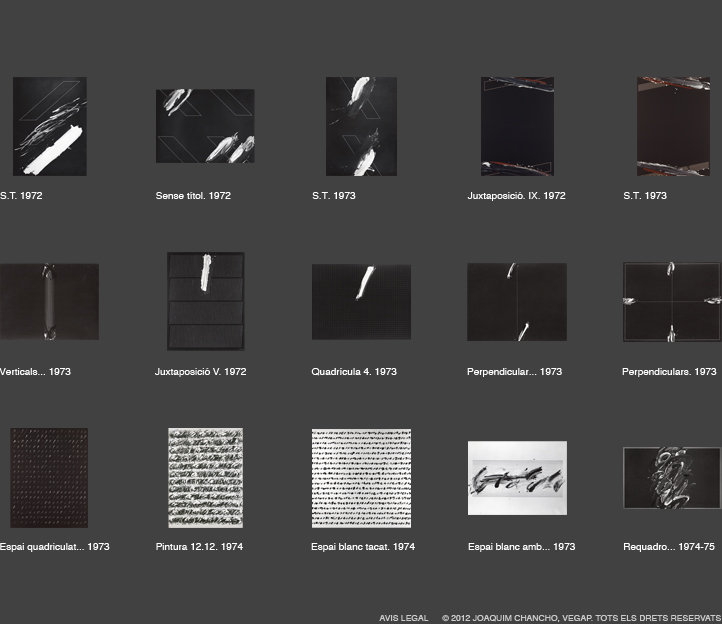Open the Sense títol 1972 thumbnail image

coord(205,126)
